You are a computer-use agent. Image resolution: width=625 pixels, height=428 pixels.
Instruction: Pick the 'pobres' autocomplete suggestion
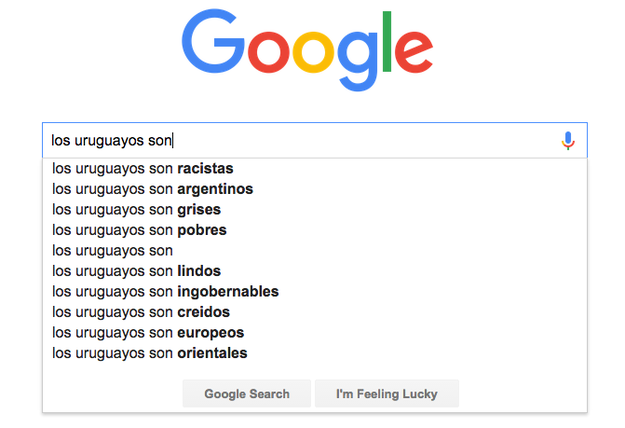pyautogui.click(x=315, y=230)
